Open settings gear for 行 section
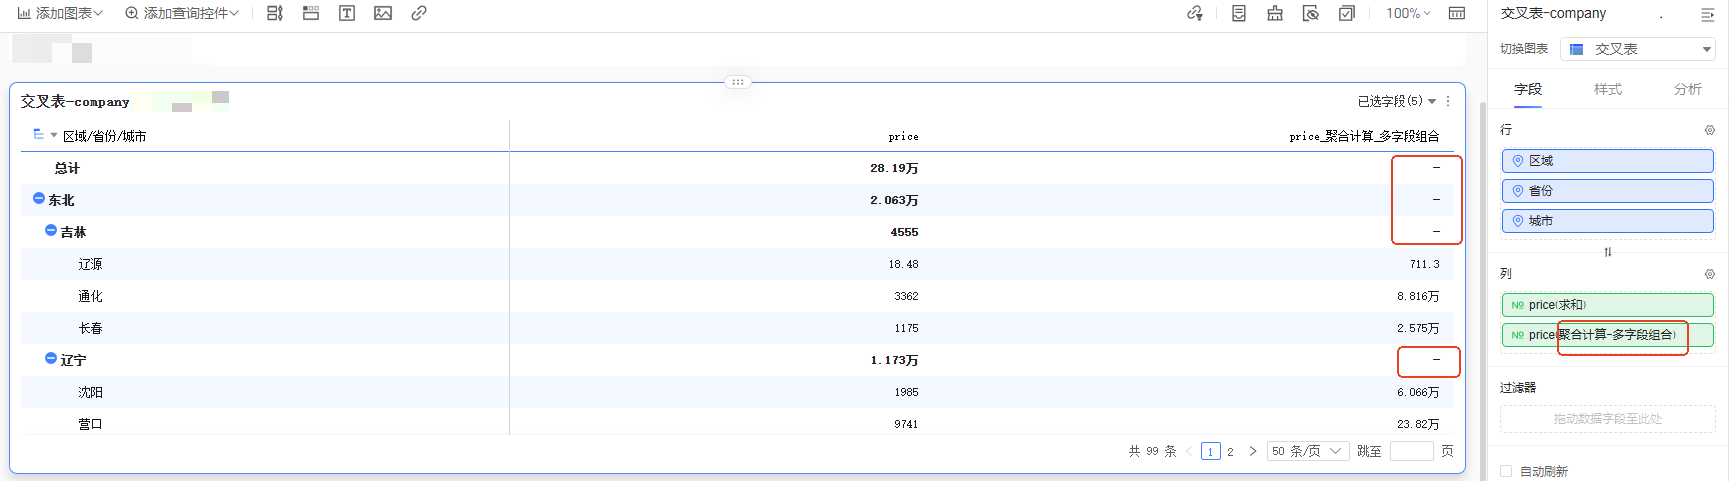The height and width of the screenshot is (481, 1731). pos(1709,130)
